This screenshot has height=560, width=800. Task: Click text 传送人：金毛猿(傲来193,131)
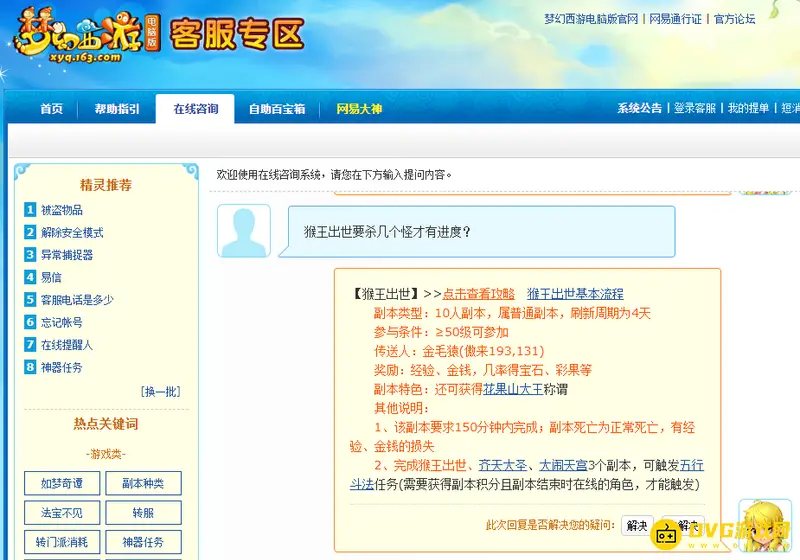point(459,351)
